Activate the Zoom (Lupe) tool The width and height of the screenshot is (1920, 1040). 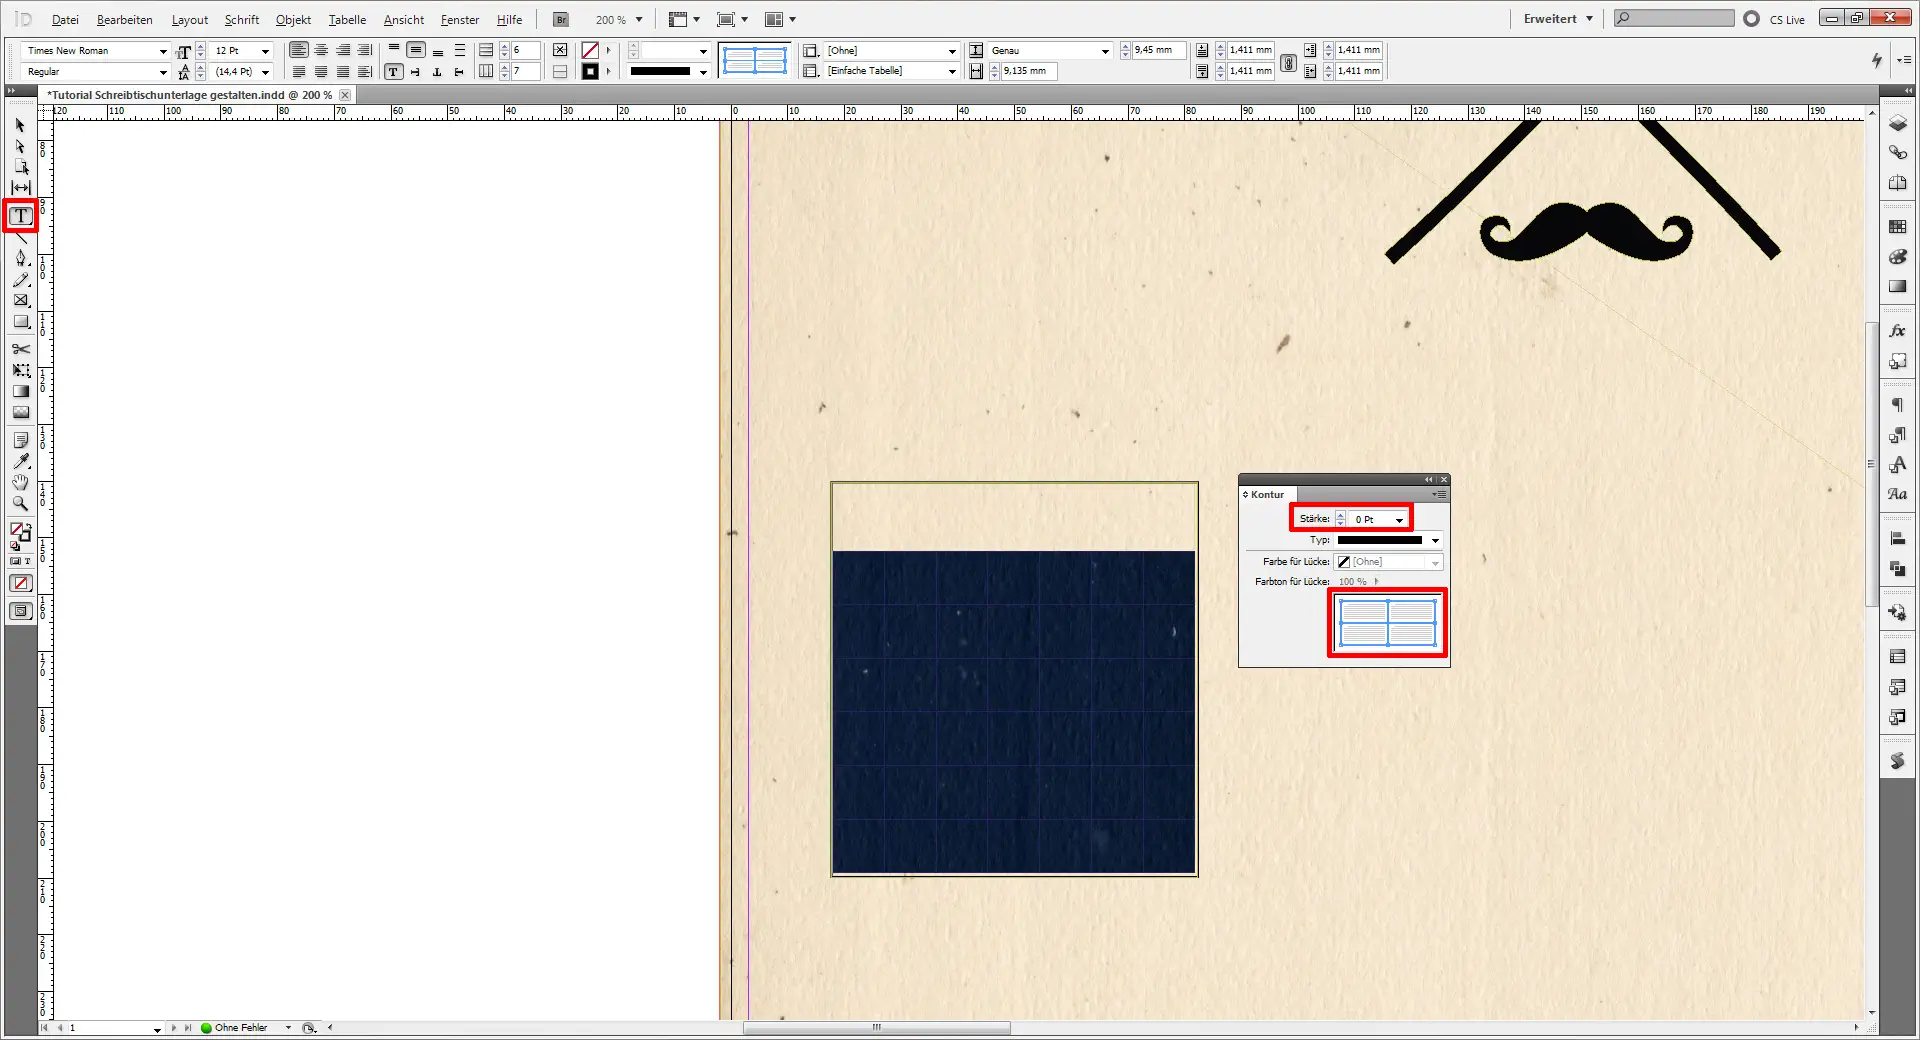point(20,504)
